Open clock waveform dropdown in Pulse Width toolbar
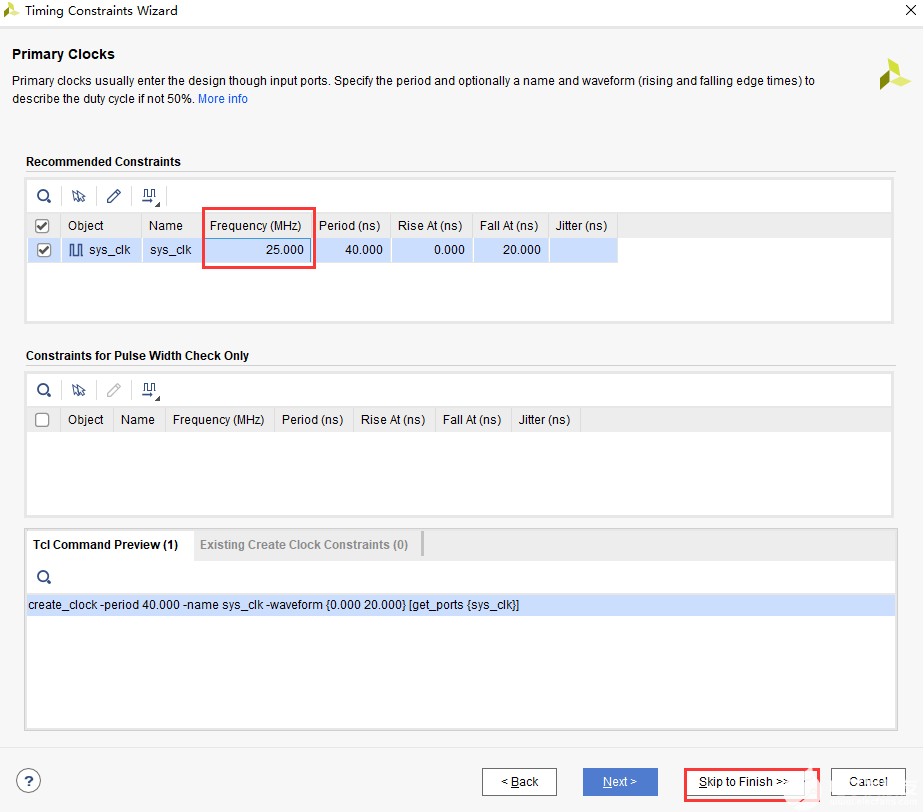 pyautogui.click(x=151, y=390)
